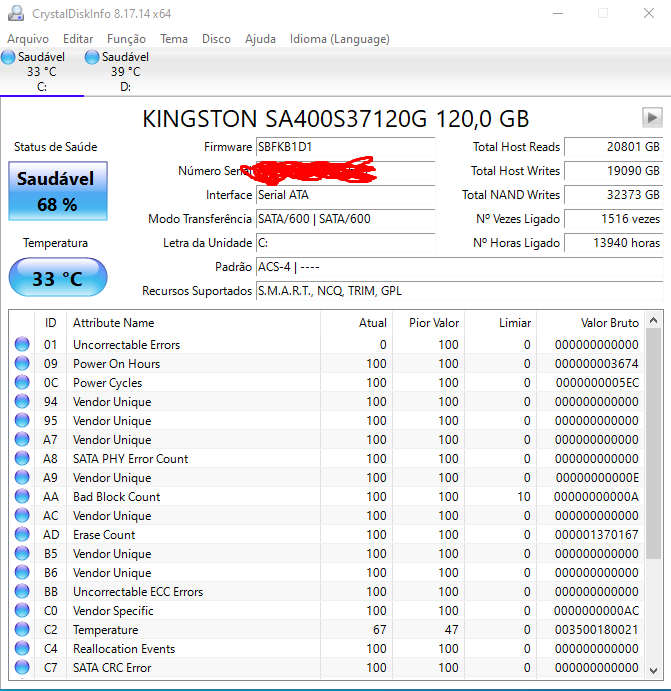Click the 33 °C temperature button
The height and width of the screenshot is (691, 671).
tap(58, 277)
